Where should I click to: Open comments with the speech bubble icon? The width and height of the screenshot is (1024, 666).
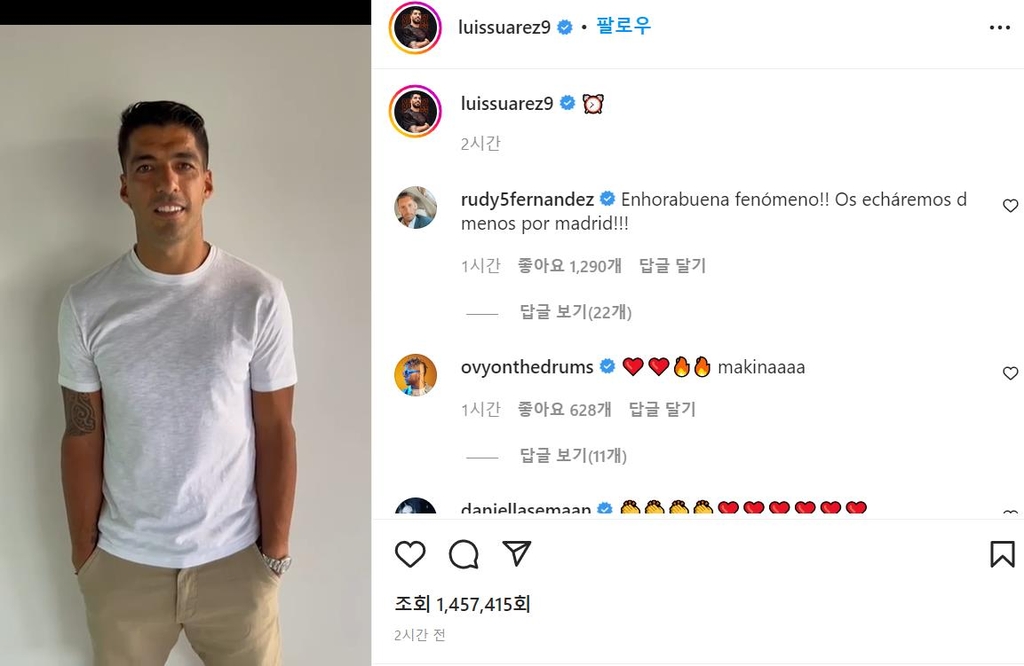(x=463, y=554)
